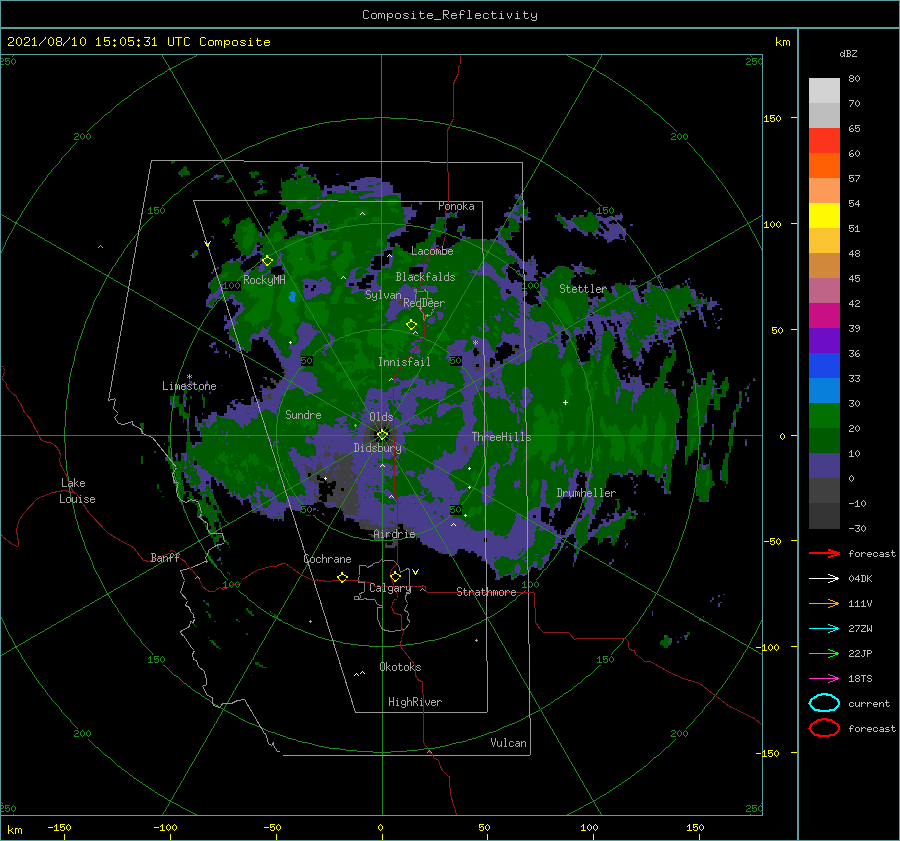Screen dimensions: 900x841
Task: Select the blue 33 dBZ color swatch
Action: click(824, 366)
